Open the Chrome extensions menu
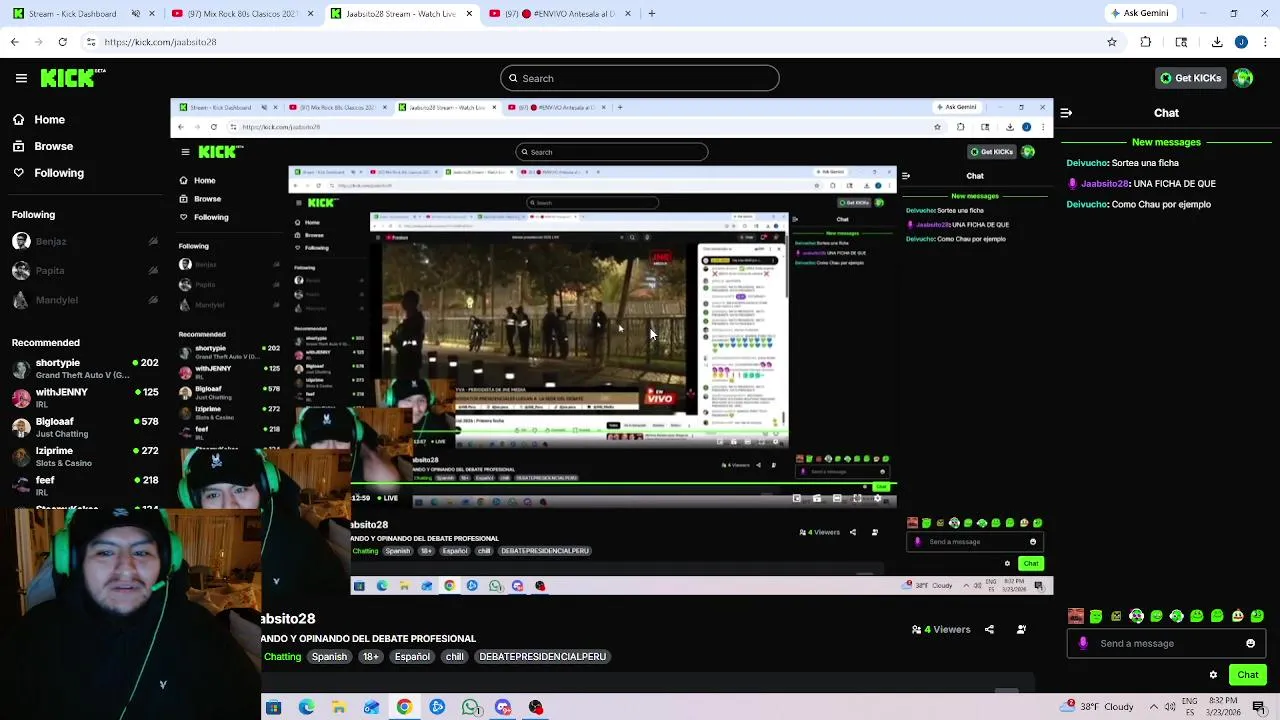The width and height of the screenshot is (1280, 720). (1146, 42)
